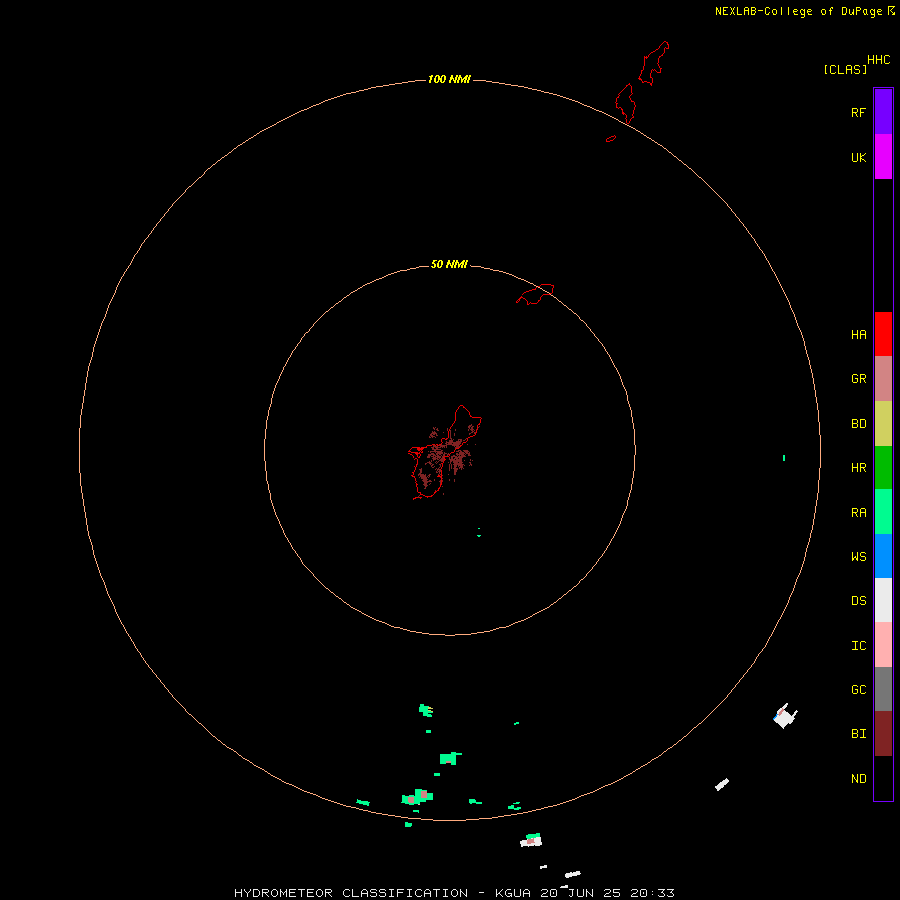Click the magenta UK legend swatch
Image resolution: width=900 pixels, height=900 pixels.
[x=883, y=156]
